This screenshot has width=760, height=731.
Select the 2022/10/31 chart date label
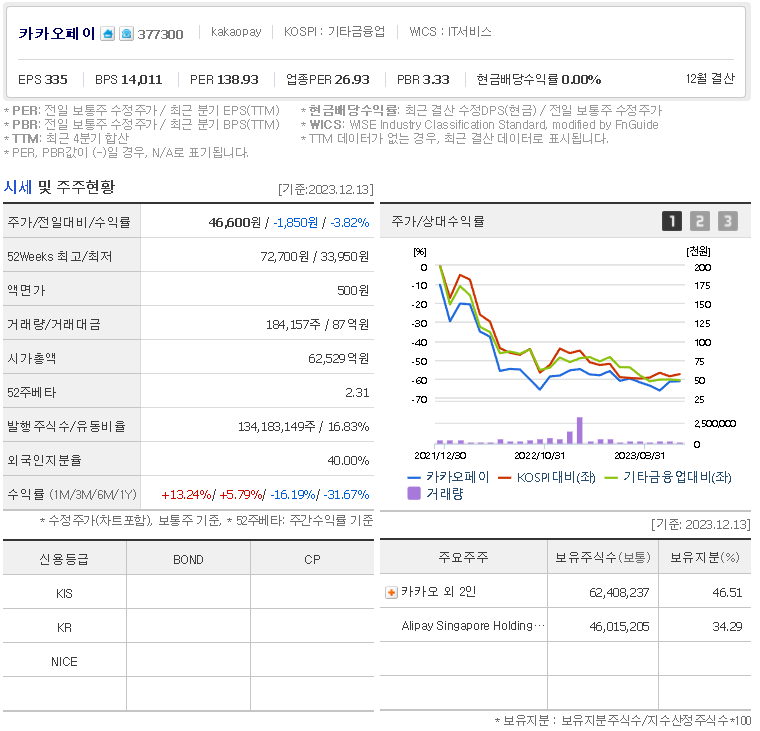point(539,456)
